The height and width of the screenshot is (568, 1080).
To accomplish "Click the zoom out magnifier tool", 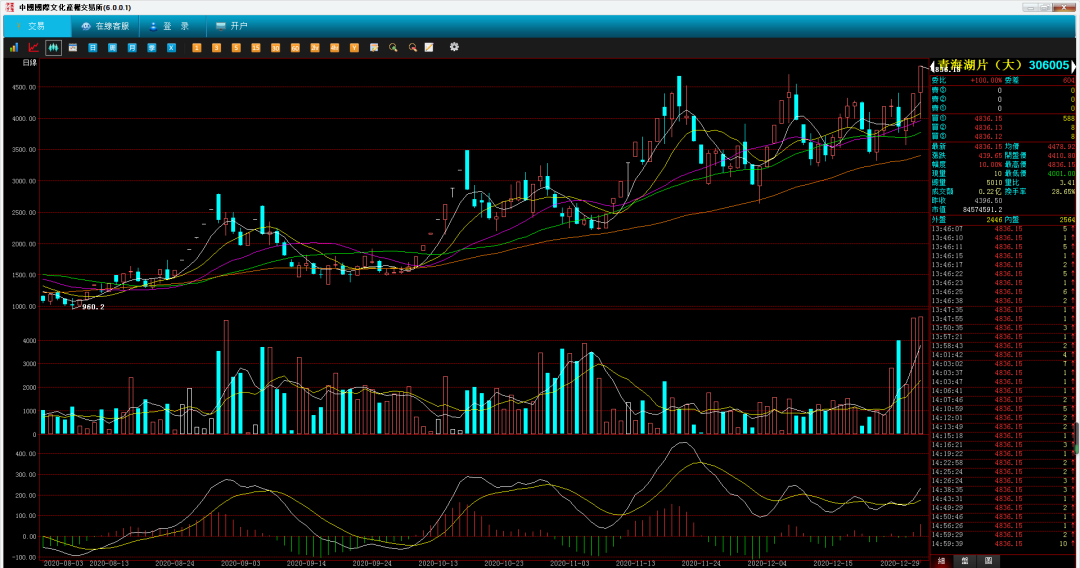I will [x=413, y=48].
